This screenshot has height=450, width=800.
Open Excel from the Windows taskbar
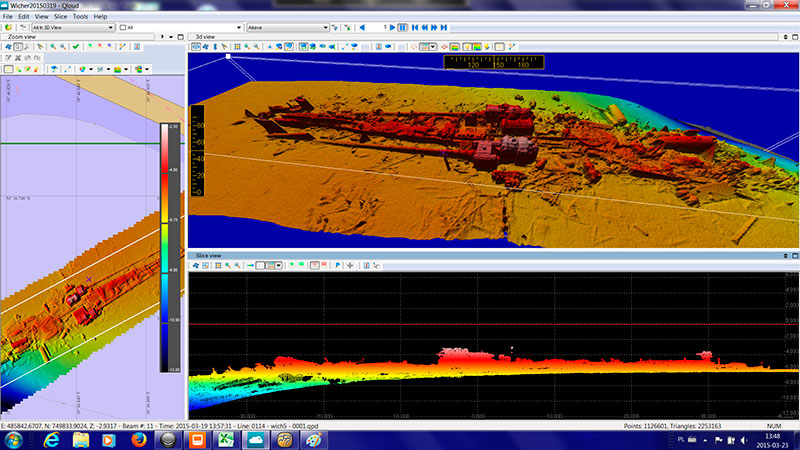click(226, 438)
